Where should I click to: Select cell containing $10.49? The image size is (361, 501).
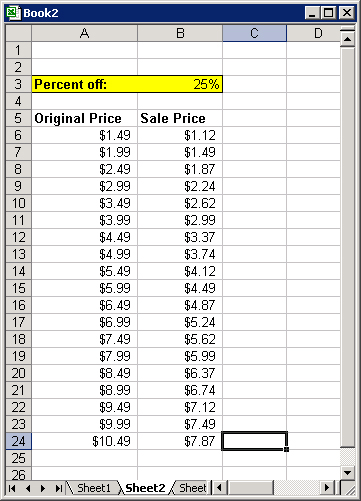point(84,441)
